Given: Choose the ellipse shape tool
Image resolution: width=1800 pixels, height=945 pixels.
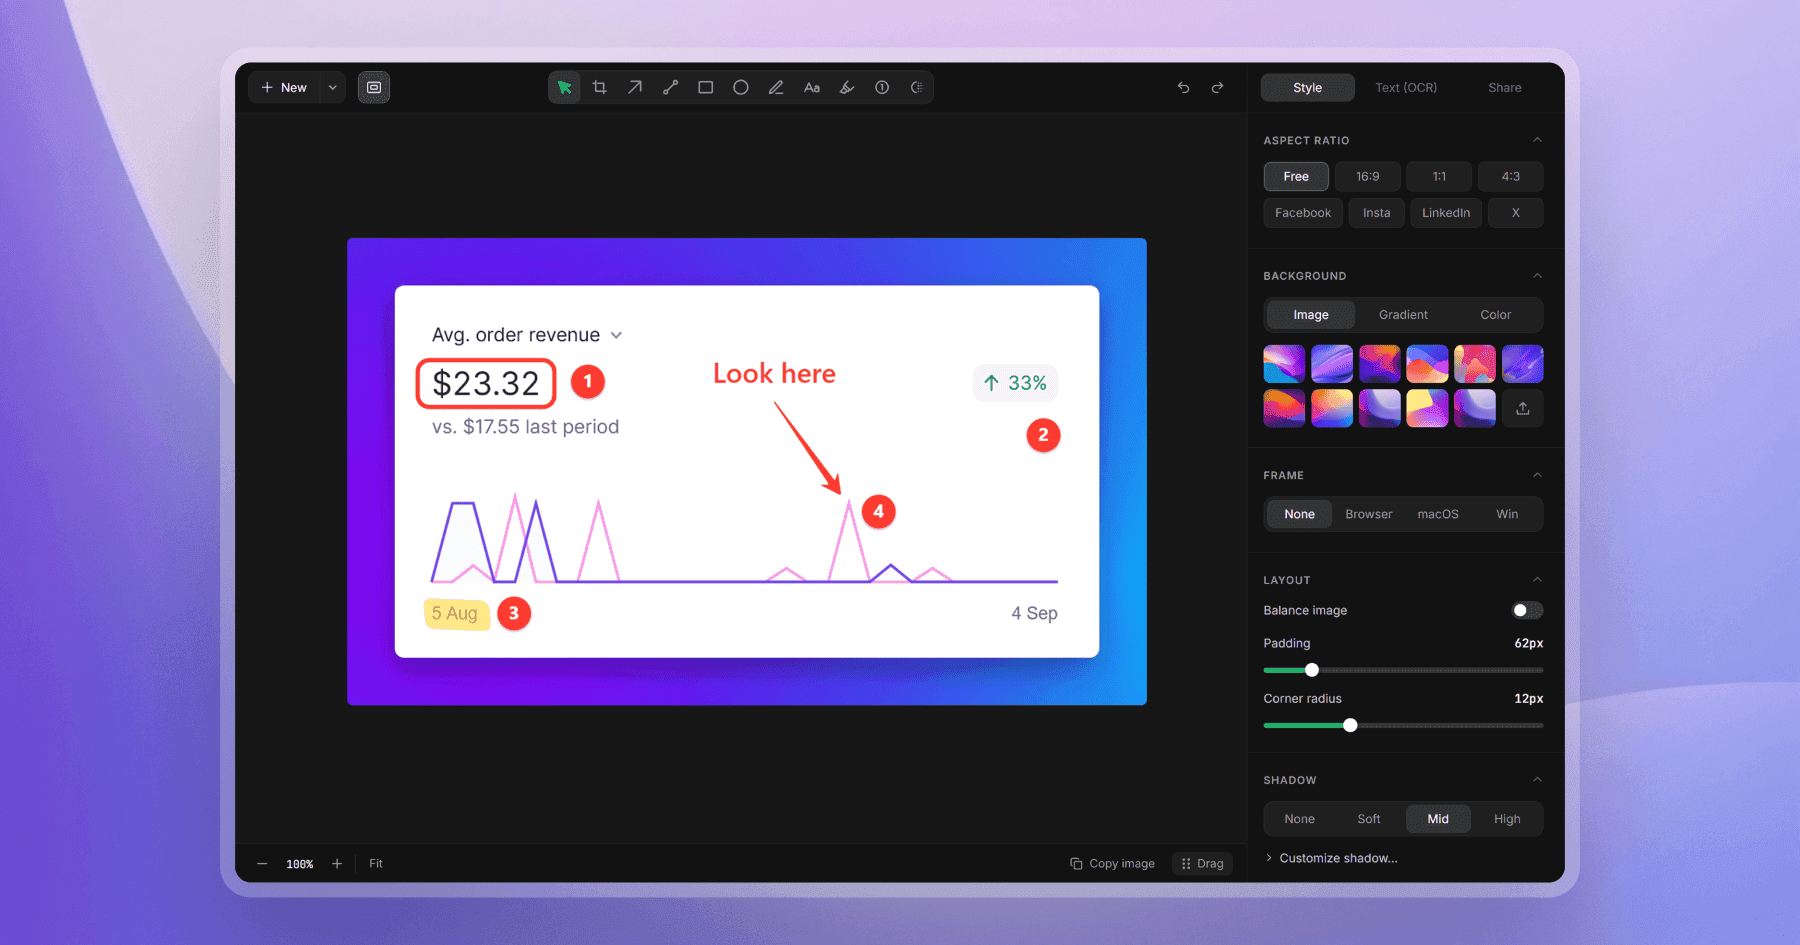Looking at the screenshot, I should pos(741,88).
